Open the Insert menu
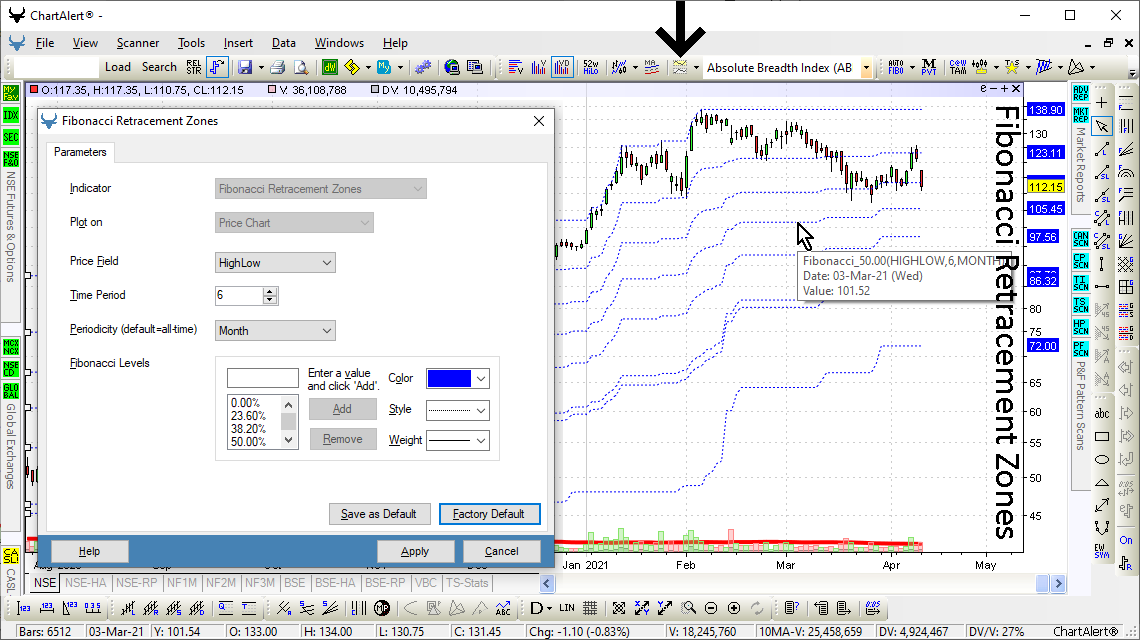1140x640 pixels. [x=238, y=43]
